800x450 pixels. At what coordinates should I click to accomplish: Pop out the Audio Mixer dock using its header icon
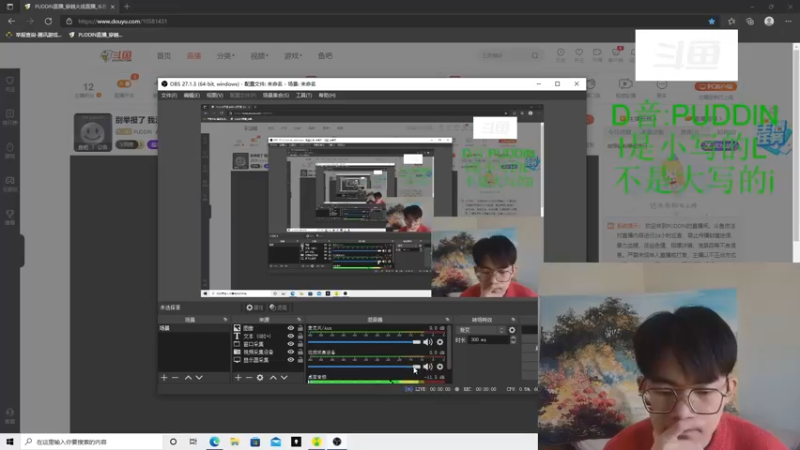[x=447, y=319]
